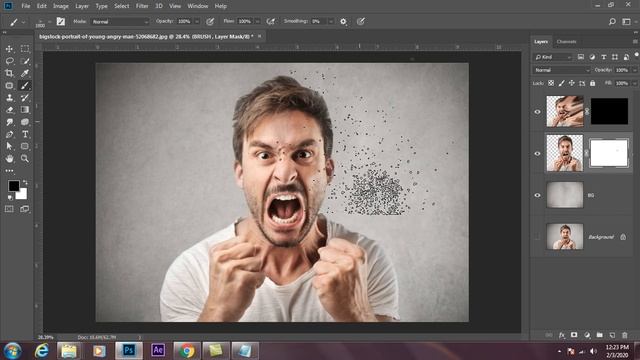Open the layer Fill dropdown
The width and height of the screenshot is (640, 360).
[x=634, y=83]
